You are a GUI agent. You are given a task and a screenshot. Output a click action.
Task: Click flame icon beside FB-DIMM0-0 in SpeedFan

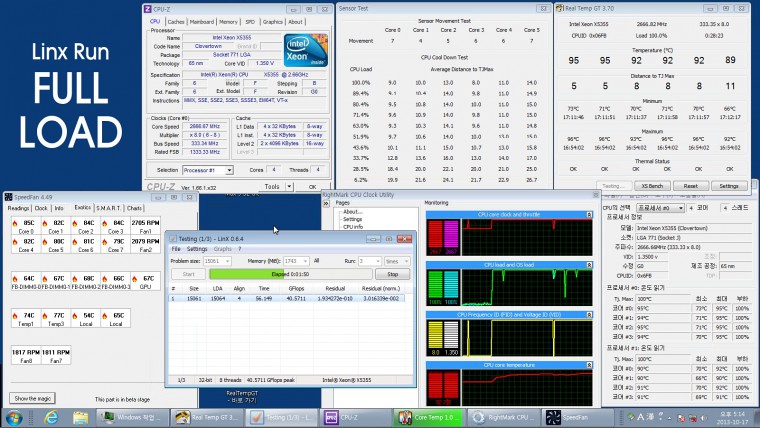point(15,279)
